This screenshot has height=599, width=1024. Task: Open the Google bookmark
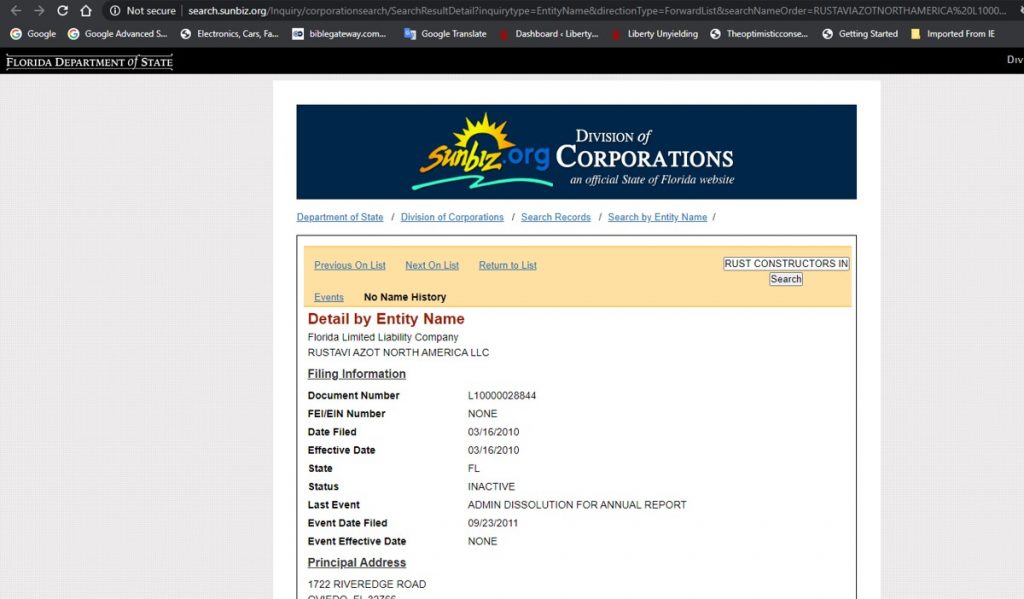[x=33, y=33]
